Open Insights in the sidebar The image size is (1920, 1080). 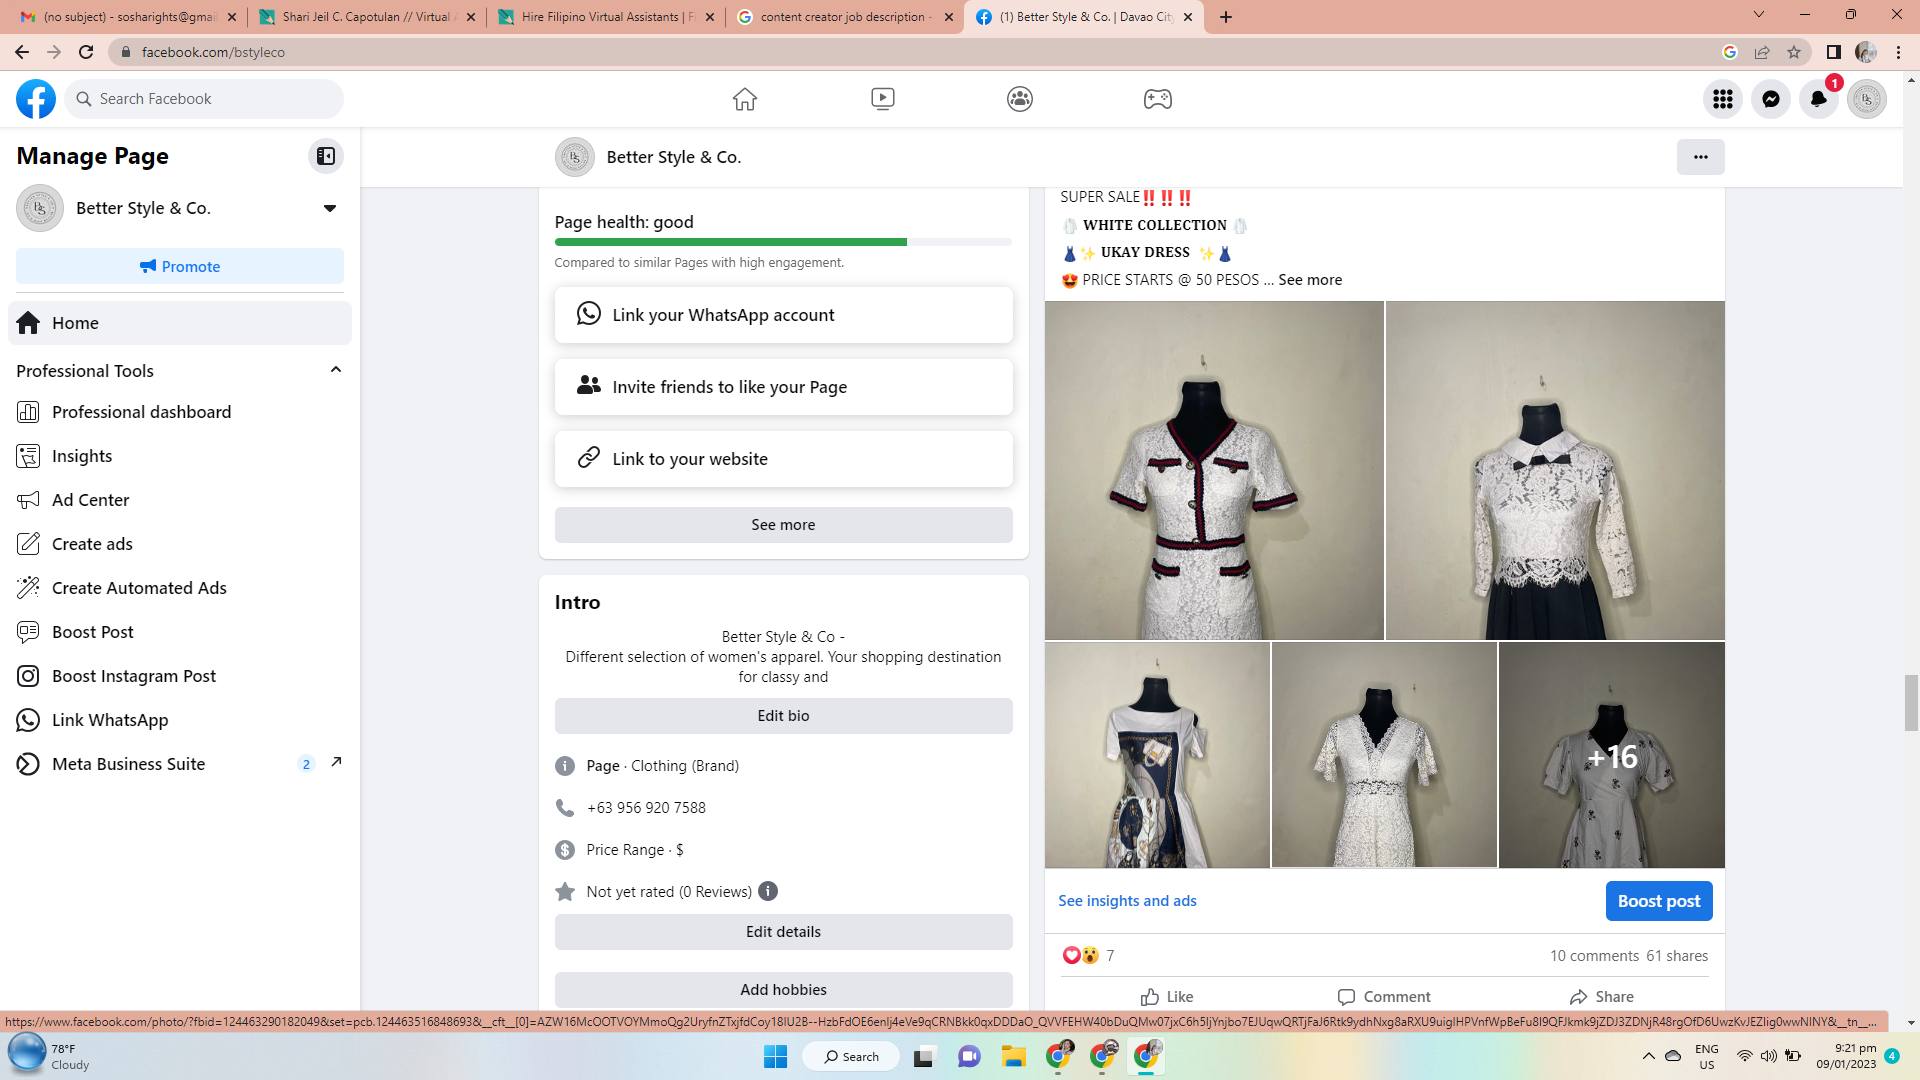tap(82, 456)
